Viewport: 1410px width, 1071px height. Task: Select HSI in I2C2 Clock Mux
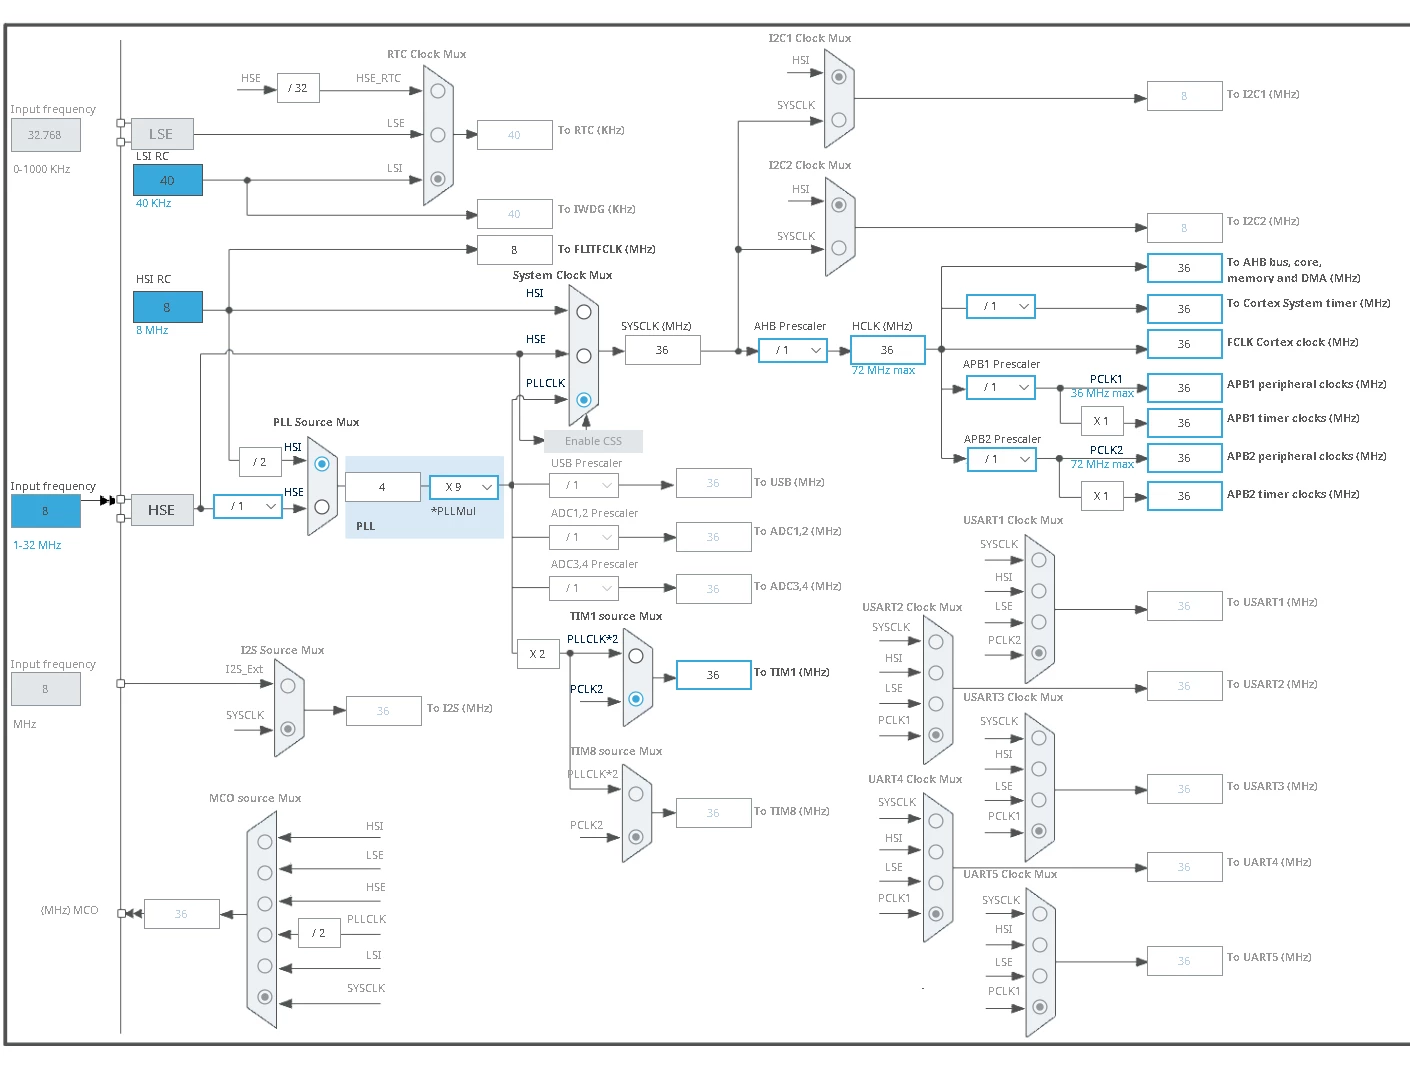[839, 205]
